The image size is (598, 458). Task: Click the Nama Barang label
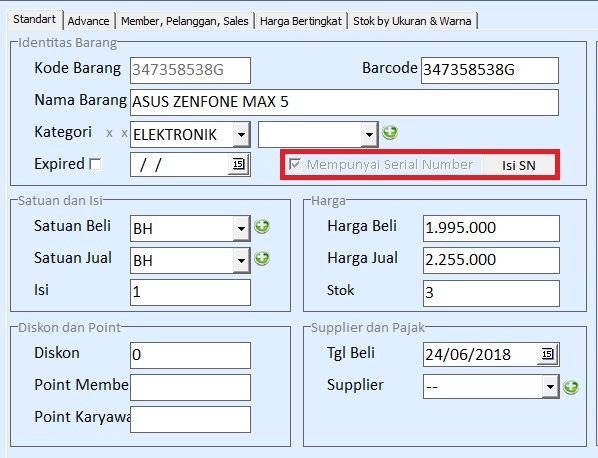pos(80,100)
